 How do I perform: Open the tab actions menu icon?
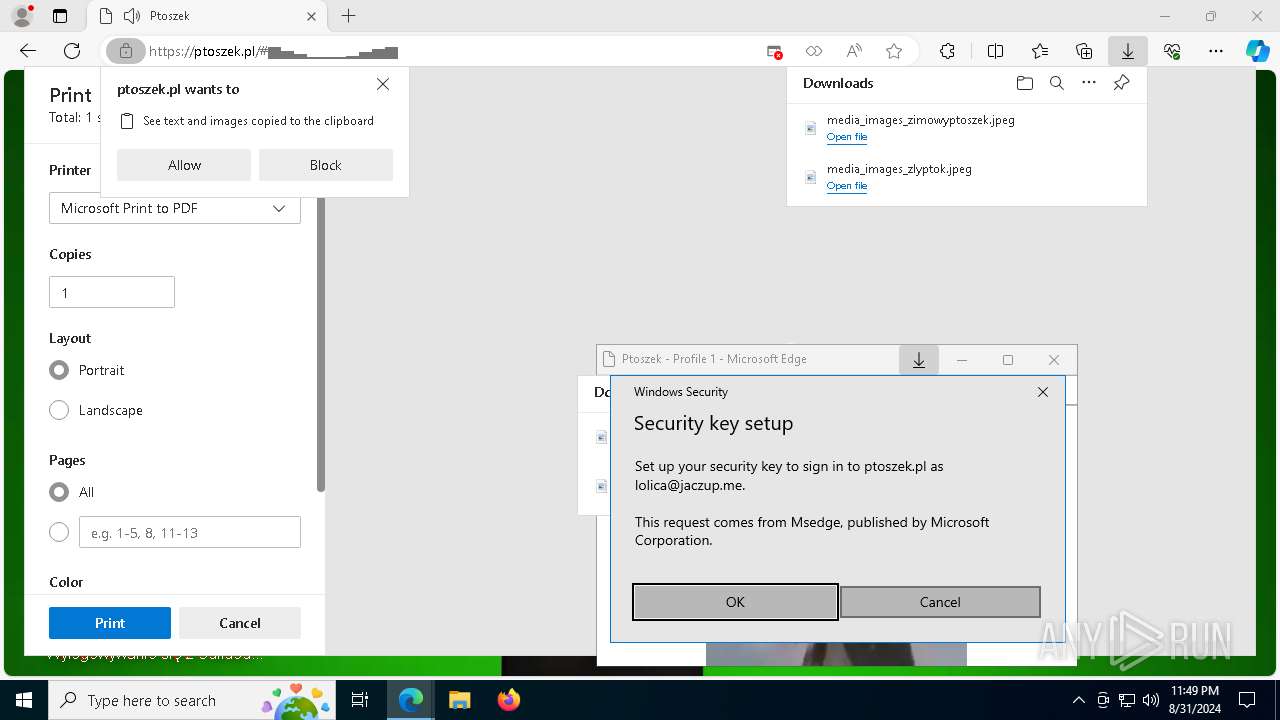pyautogui.click(x=60, y=16)
